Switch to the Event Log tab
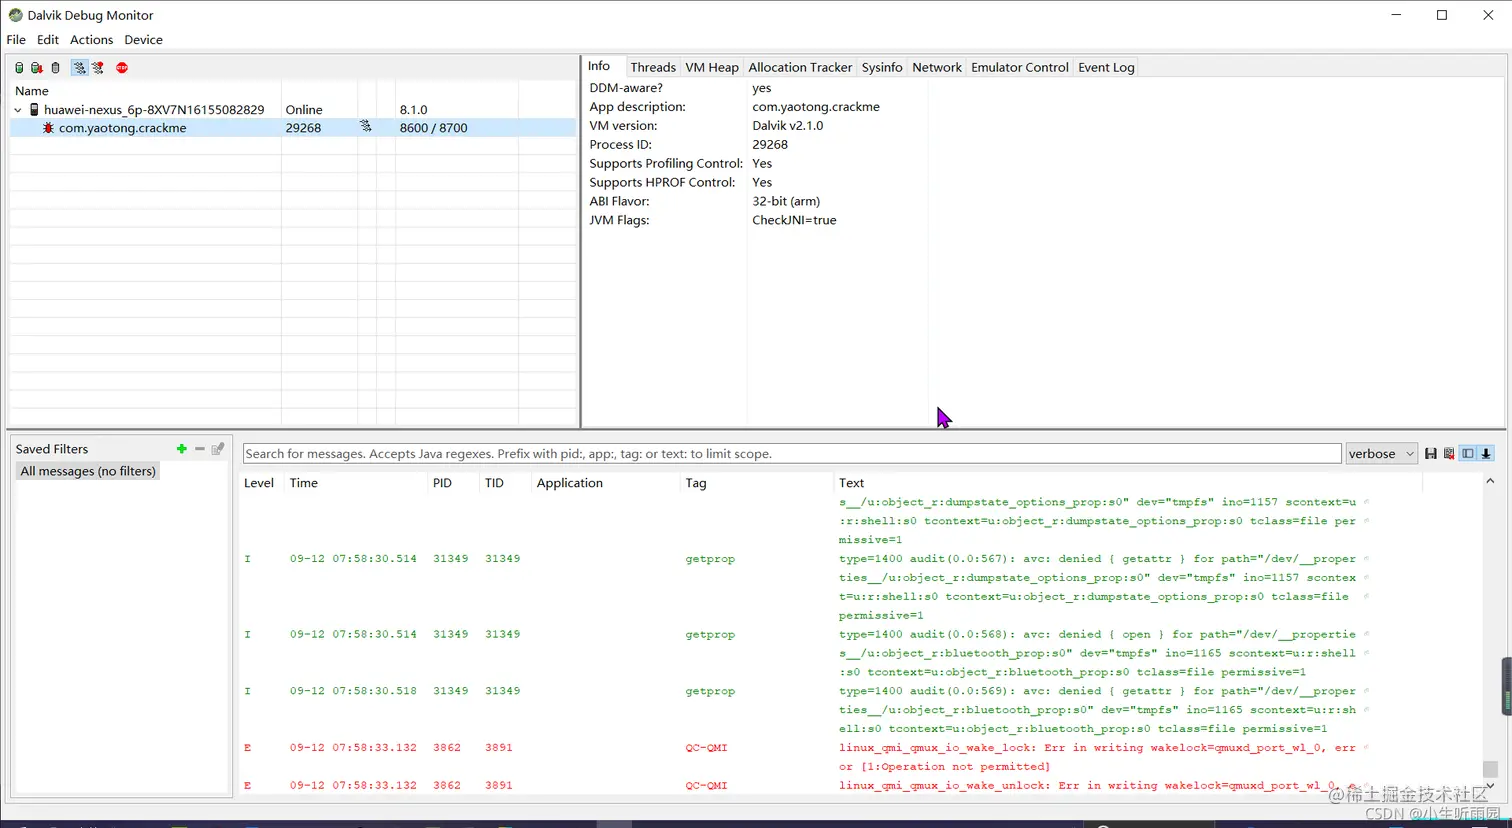The image size is (1512, 828). (1106, 67)
